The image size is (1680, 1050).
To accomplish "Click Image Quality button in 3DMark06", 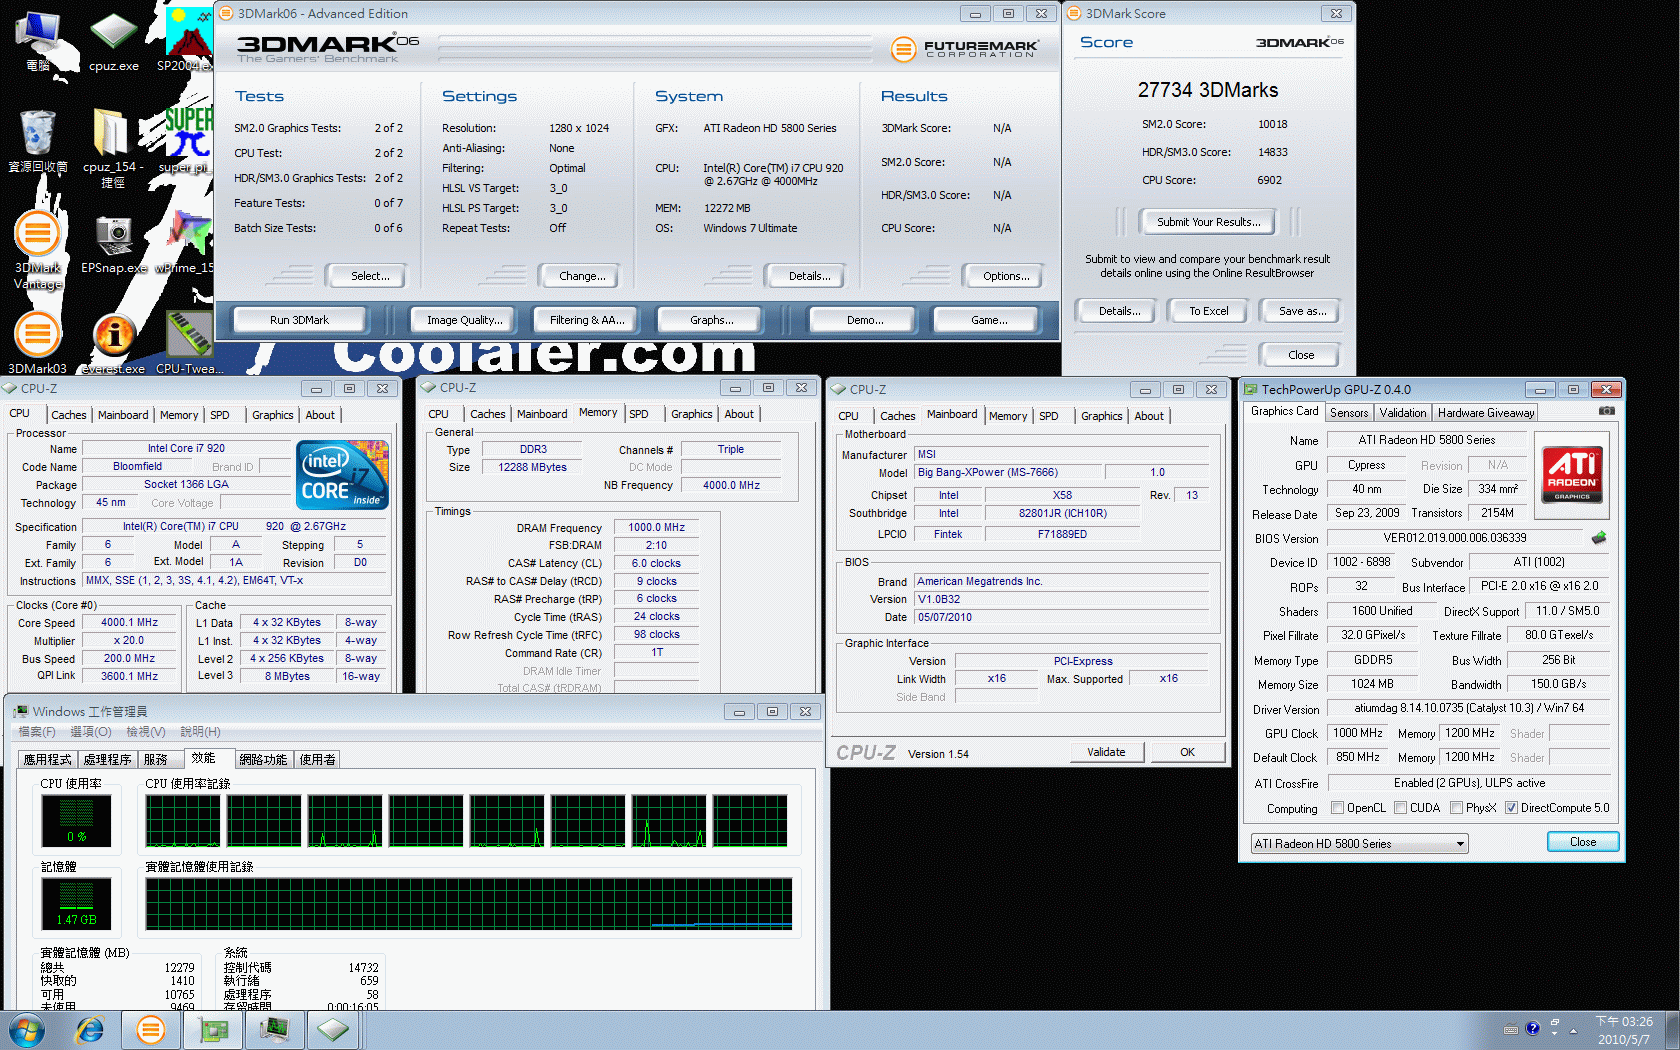I will 464,320.
